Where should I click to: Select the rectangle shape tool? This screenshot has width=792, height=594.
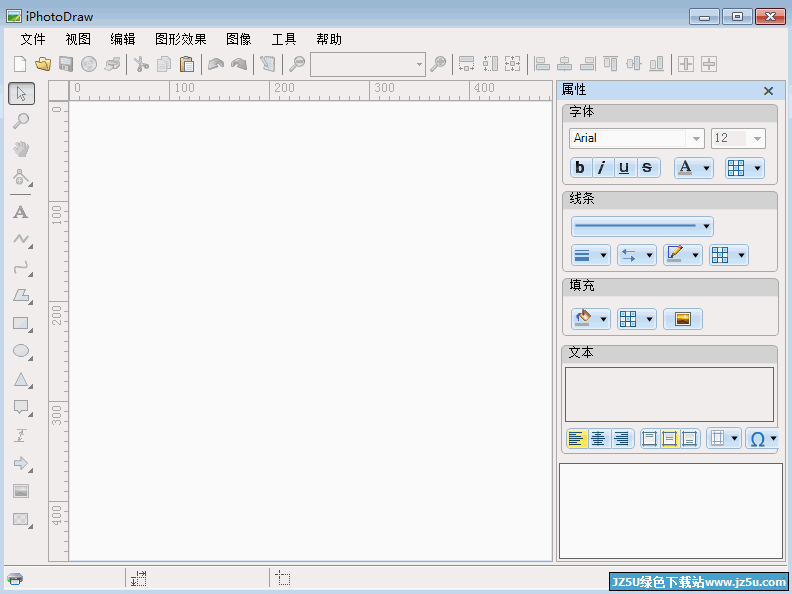click(22, 323)
